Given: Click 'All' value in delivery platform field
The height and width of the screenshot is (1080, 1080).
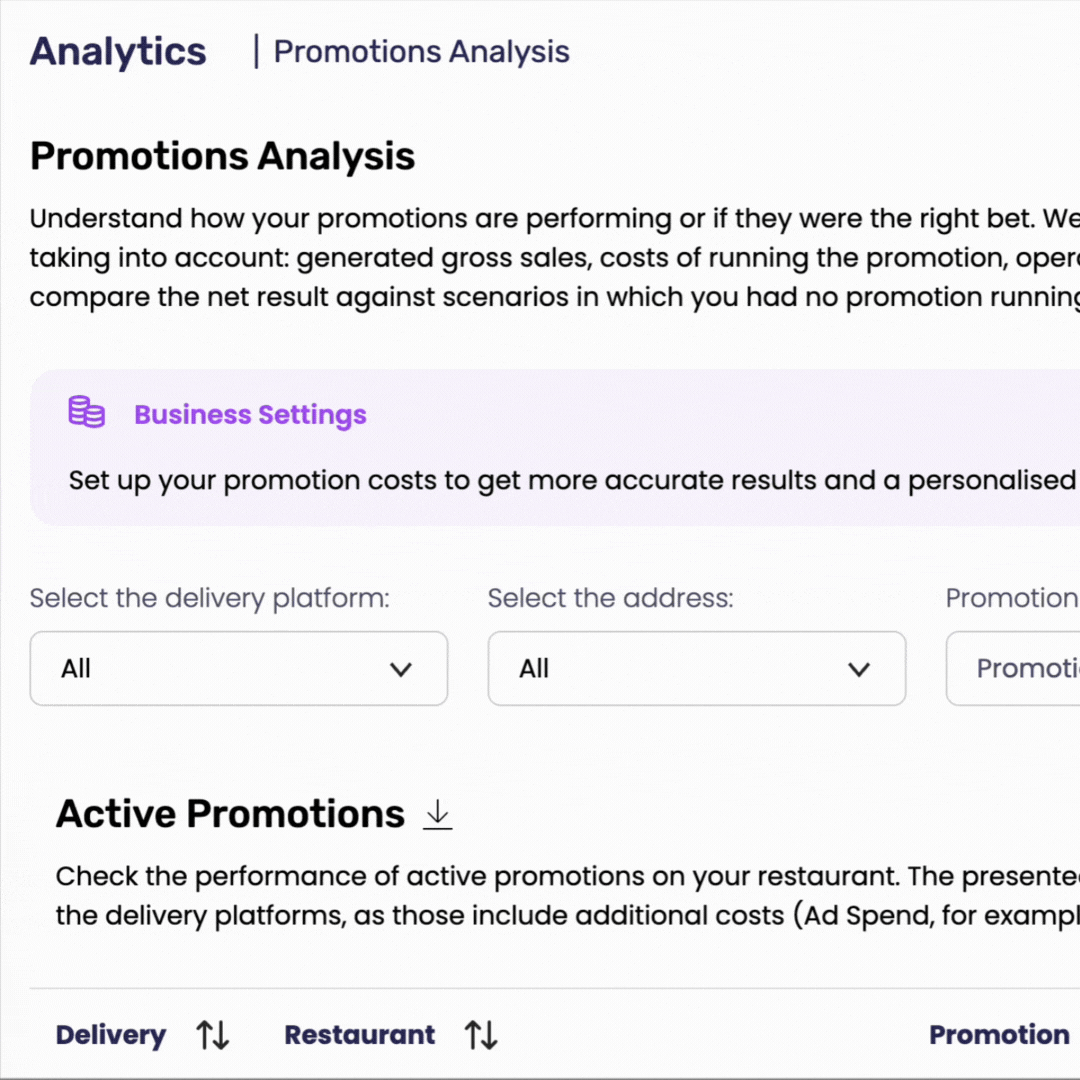Looking at the screenshot, I should pos(76,668).
